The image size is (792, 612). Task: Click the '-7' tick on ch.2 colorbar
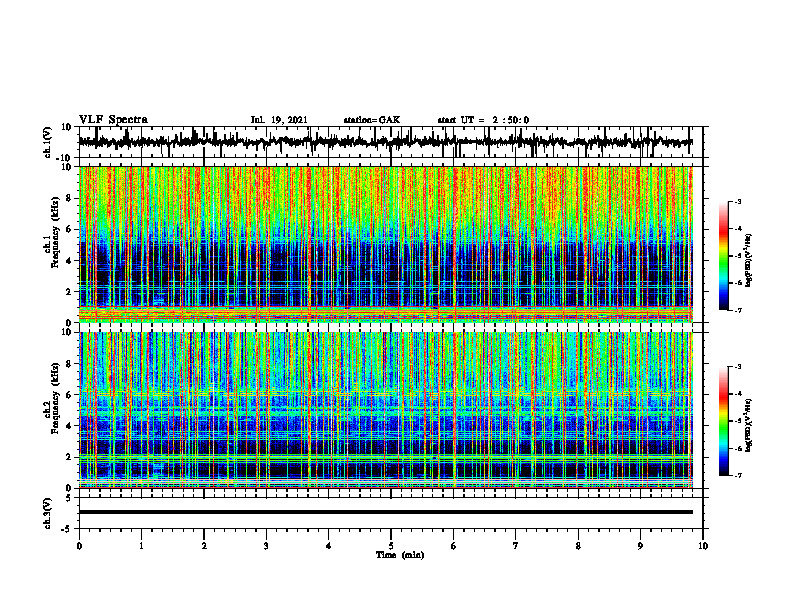[x=738, y=476]
